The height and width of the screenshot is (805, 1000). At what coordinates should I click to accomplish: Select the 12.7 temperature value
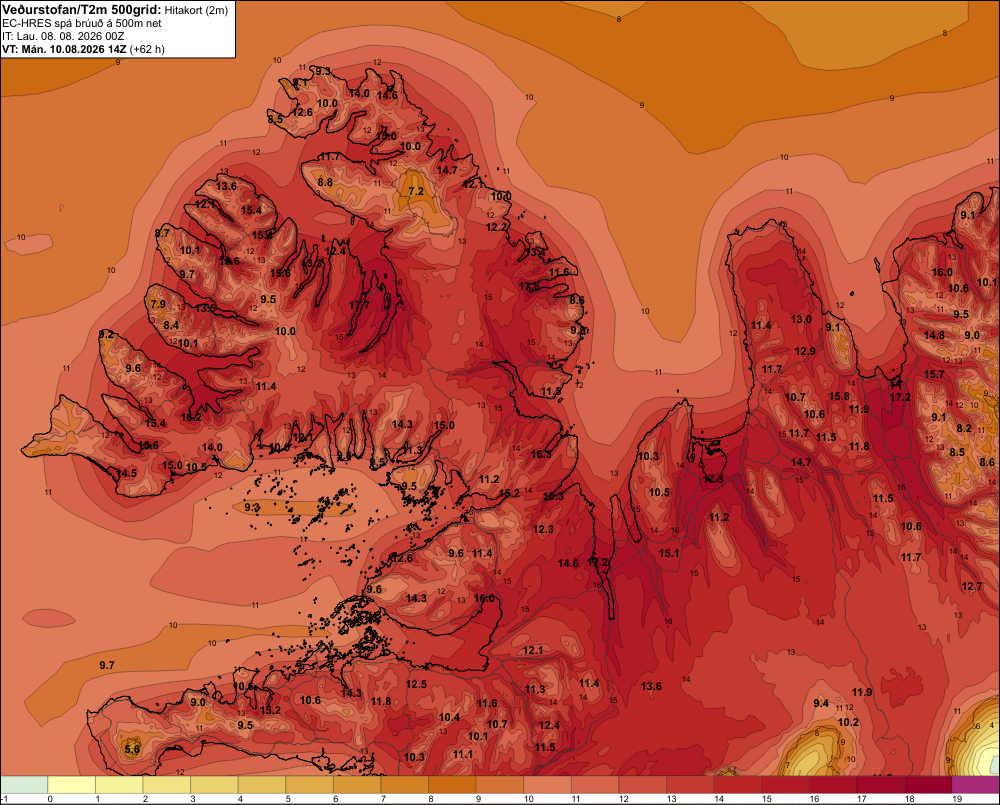(x=972, y=586)
